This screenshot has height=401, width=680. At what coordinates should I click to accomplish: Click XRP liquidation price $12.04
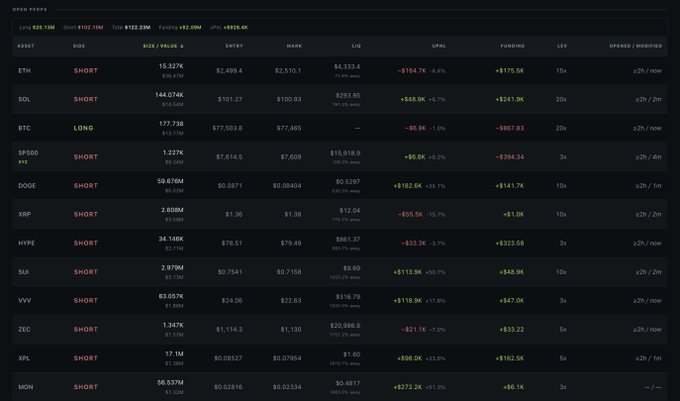350,211
